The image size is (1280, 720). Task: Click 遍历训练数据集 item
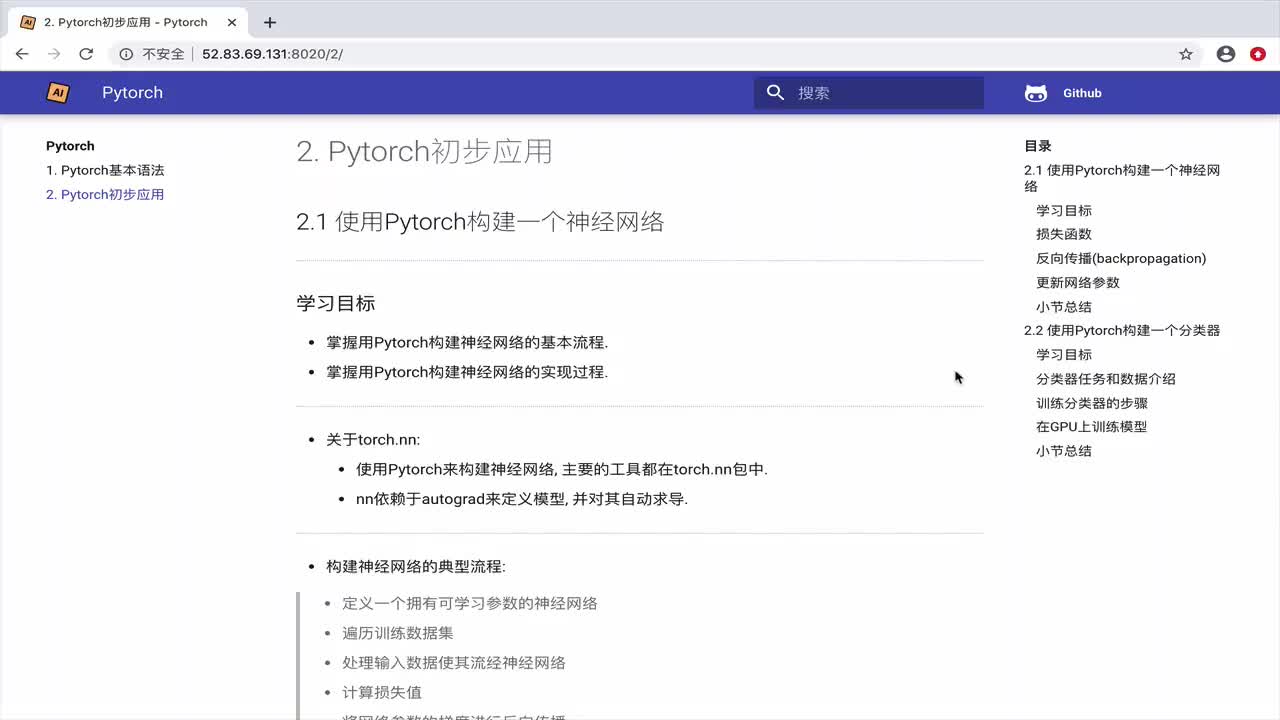[x=398, y=633]
